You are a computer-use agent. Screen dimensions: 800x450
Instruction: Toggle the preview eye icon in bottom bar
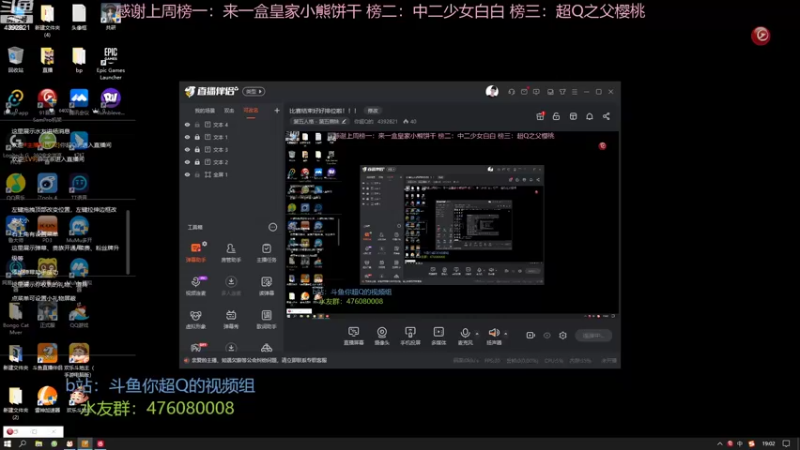point(547,335)
